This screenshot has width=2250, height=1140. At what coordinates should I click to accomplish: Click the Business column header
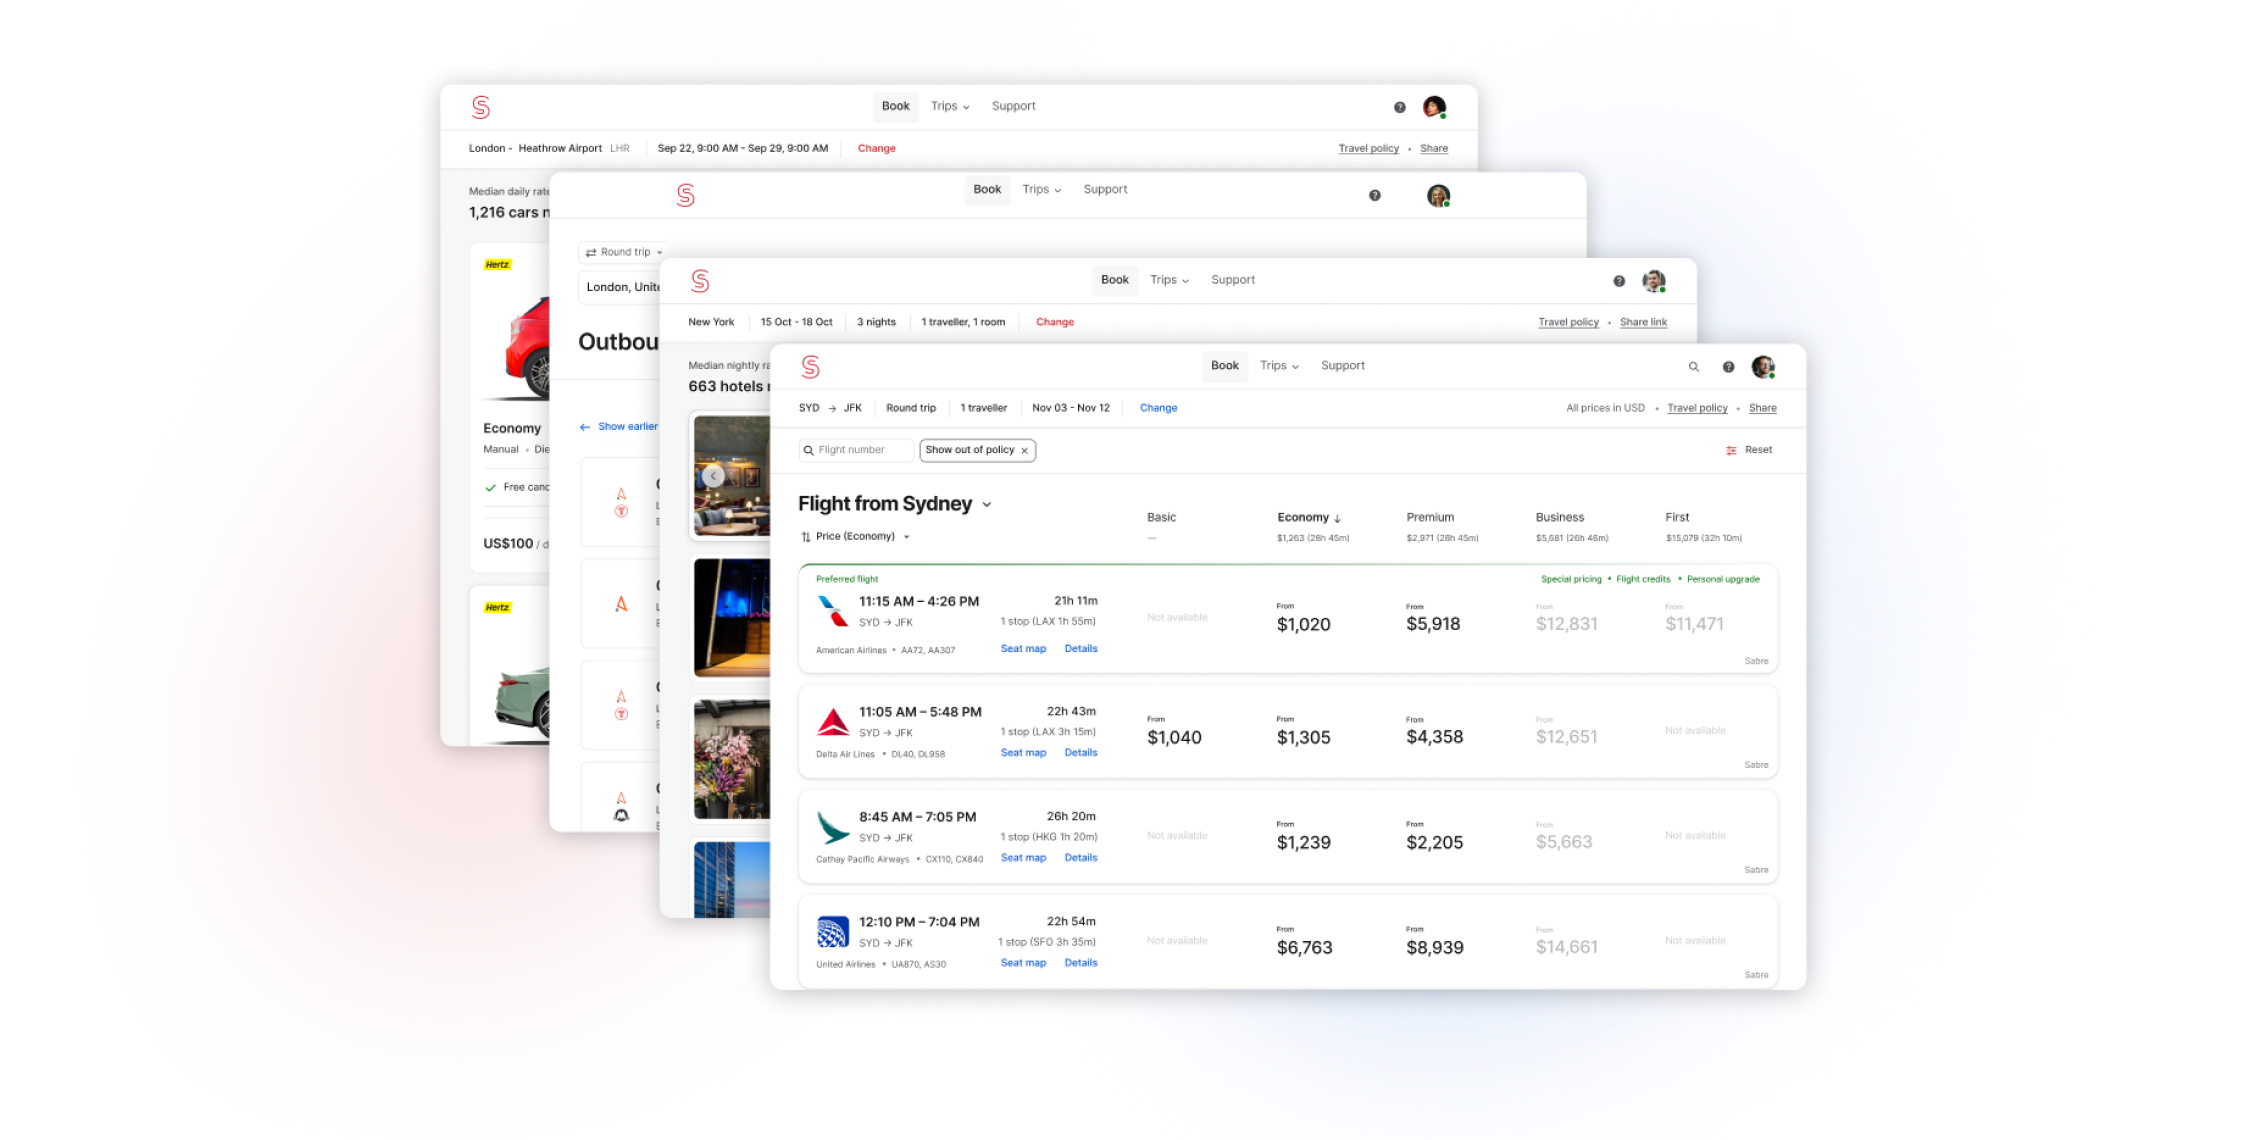(x=1559, y=518)
